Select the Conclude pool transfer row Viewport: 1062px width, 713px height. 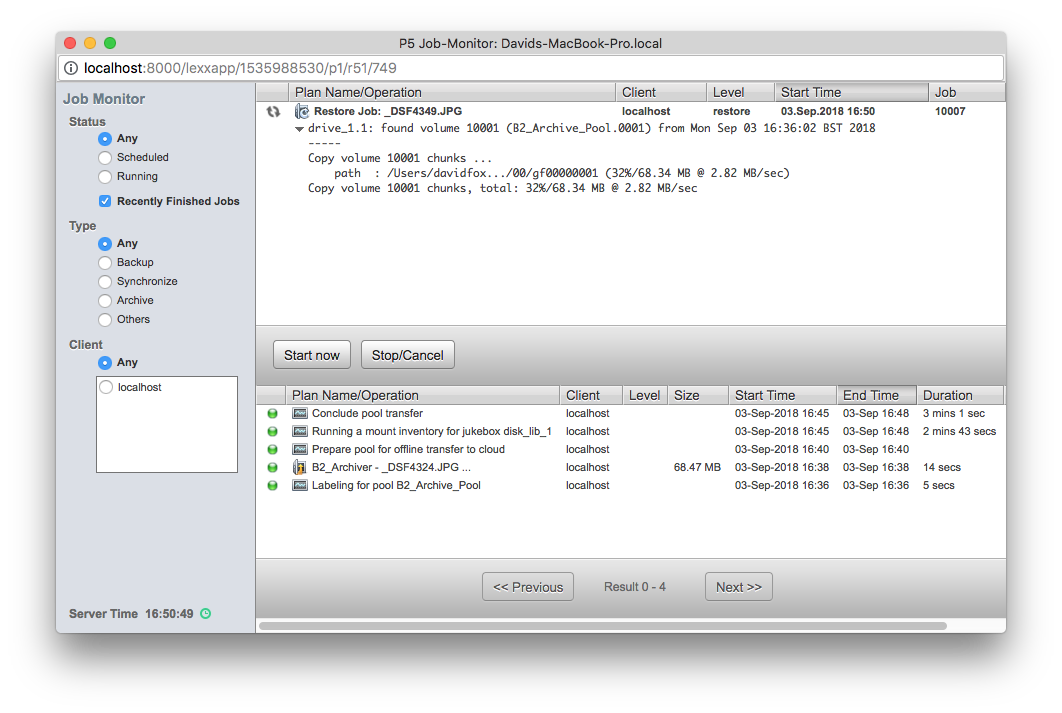[x=631, y=413]
